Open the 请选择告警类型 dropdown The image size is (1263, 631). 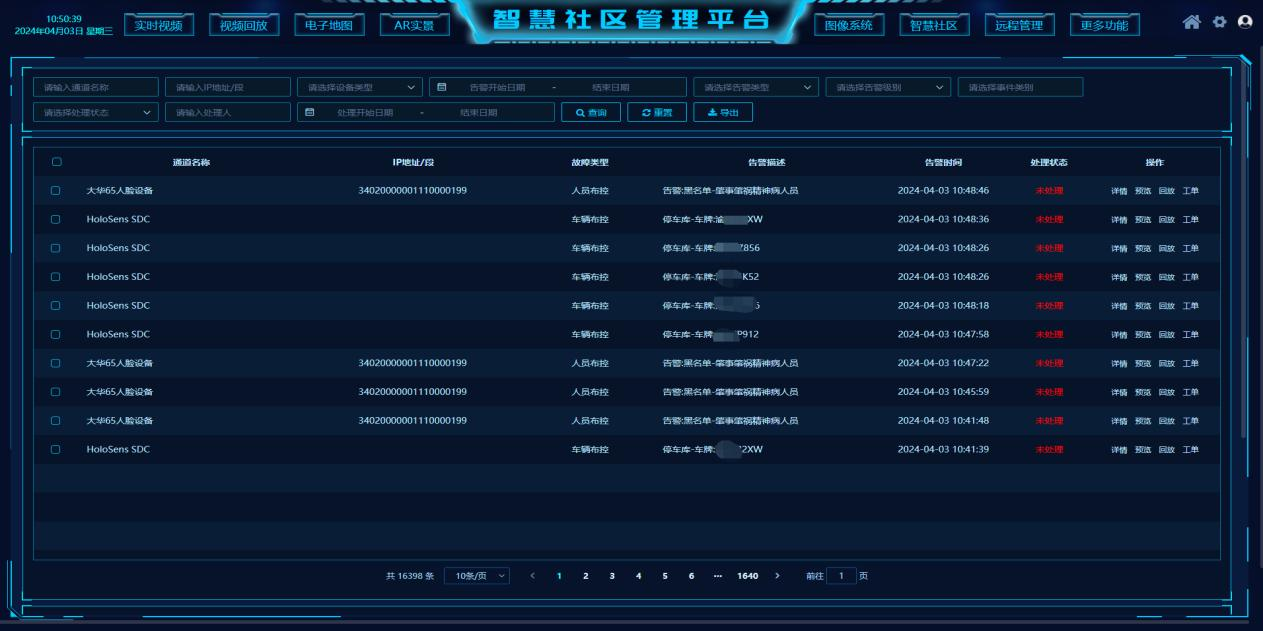(756, 87)
